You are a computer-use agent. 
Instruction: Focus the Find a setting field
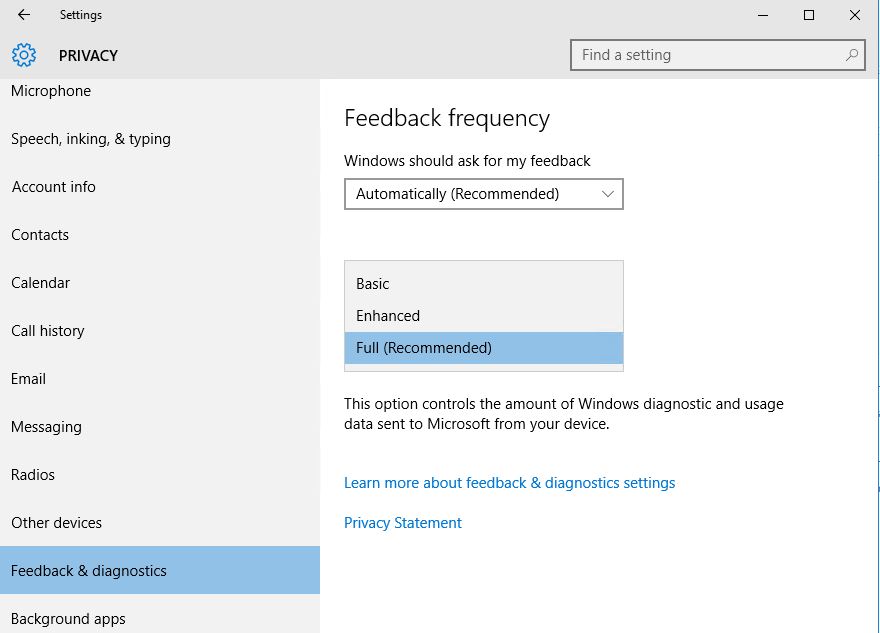point(717,55)
